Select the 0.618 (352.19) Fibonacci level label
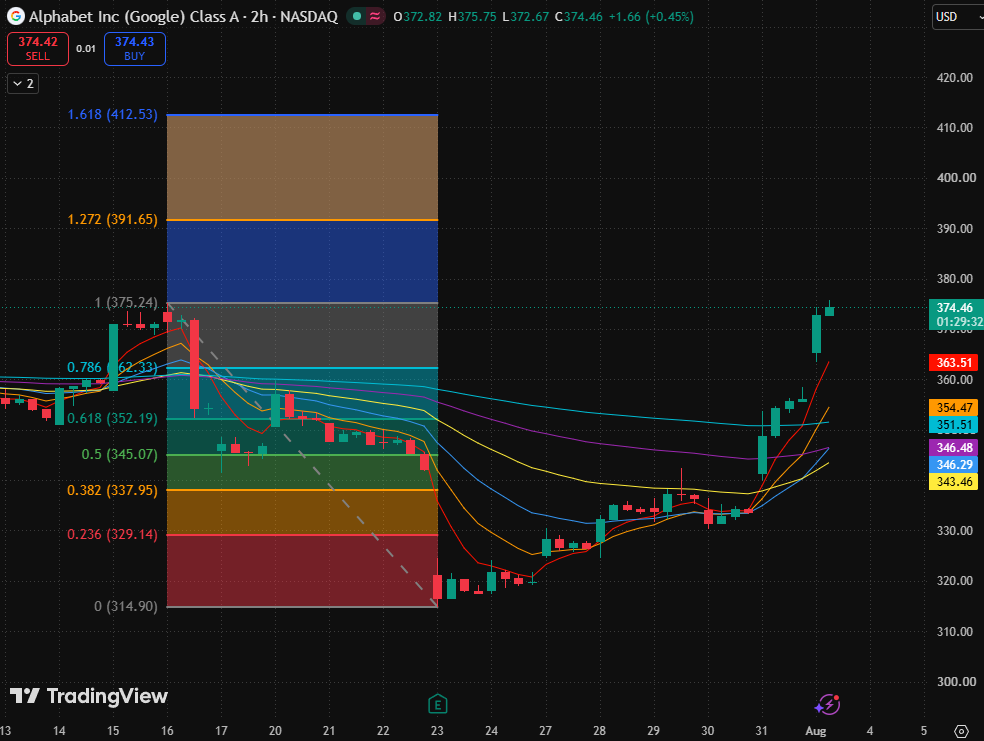Image resolution: width=984 pixels, height=741 pixels. (113, 418)
